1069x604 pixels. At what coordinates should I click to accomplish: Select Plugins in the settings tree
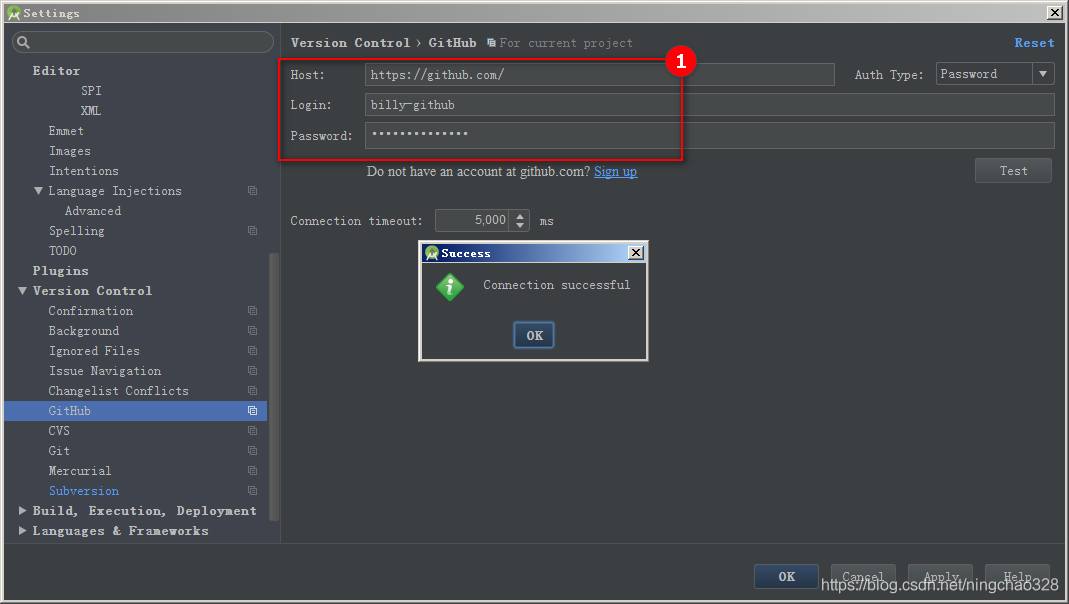tap(61, 271)
